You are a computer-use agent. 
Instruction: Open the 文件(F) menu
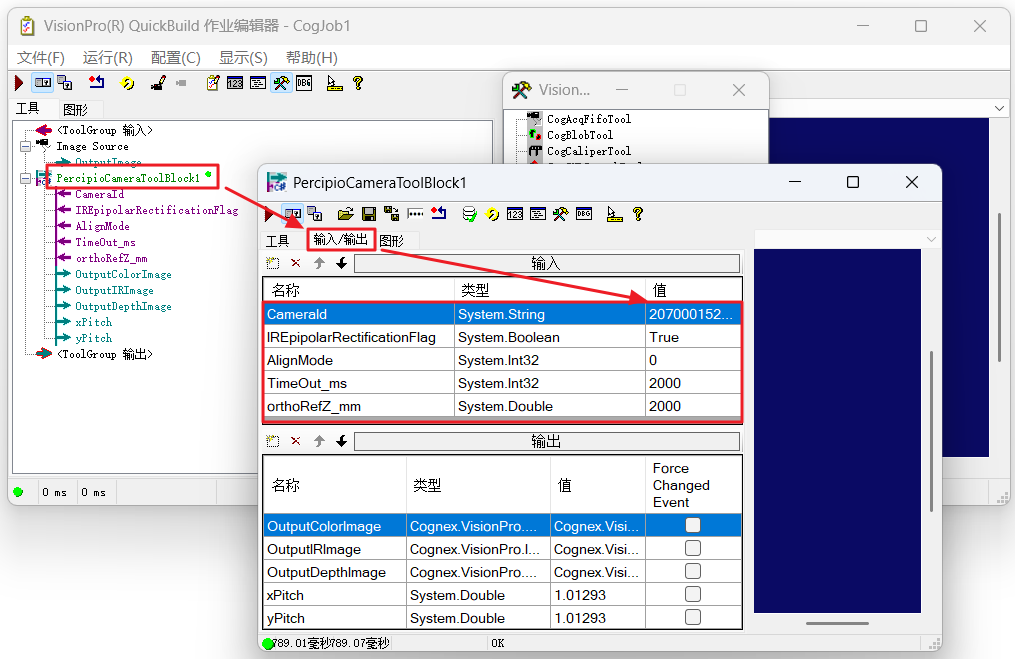coord(41,58)
